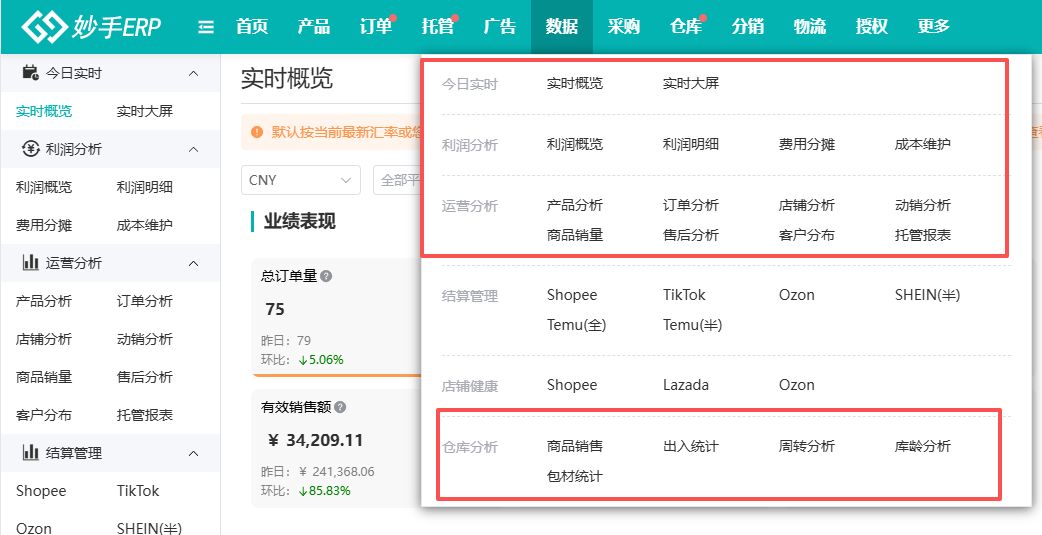Screen dimensions: 1042x535
Task: Click the chart icon of 结算管理 sidebar section
Action: pyautogui.click(x=30, y=453)
